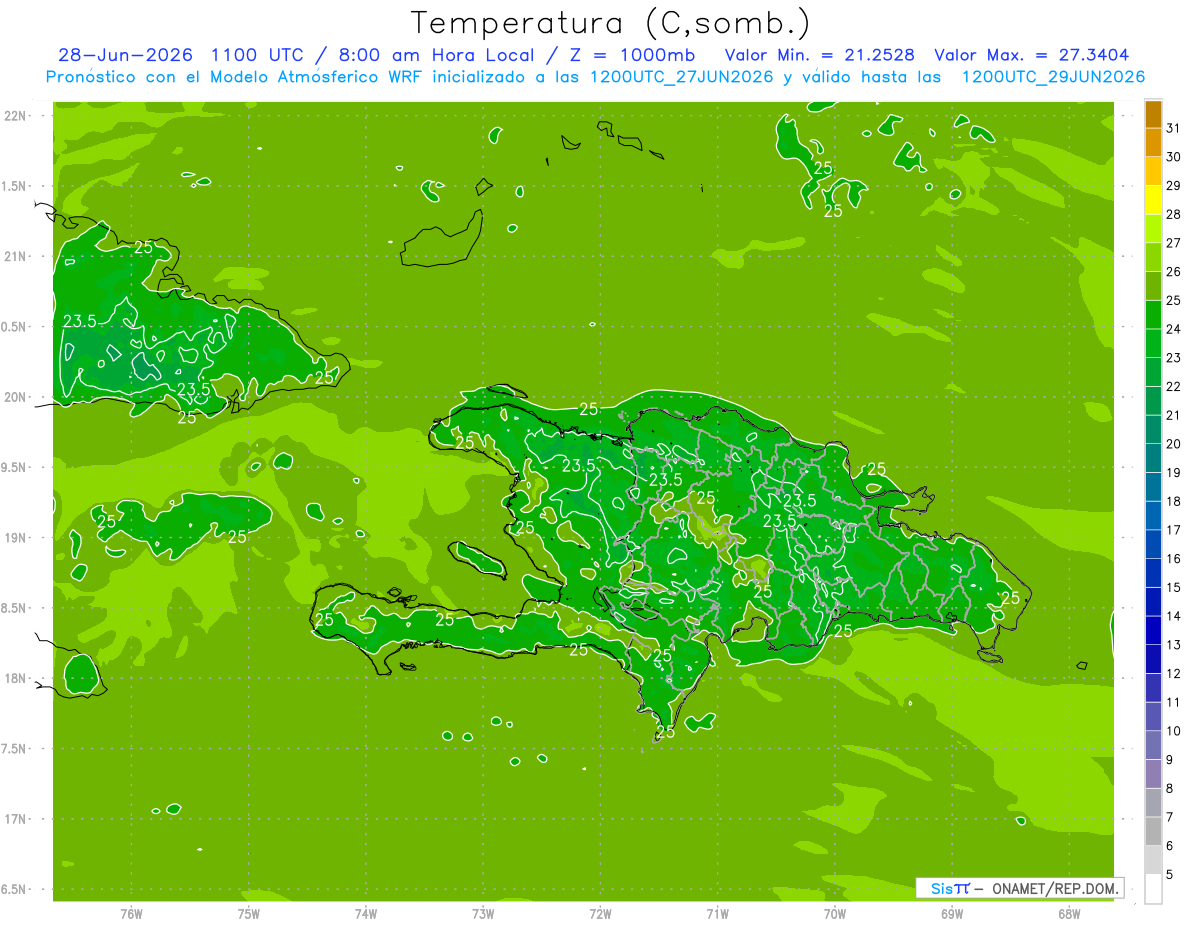This screenshot has width=1200, height=927.
Task: Click "Valor Max. = 27.3404" text
Action: click(x=1033, y=55)
